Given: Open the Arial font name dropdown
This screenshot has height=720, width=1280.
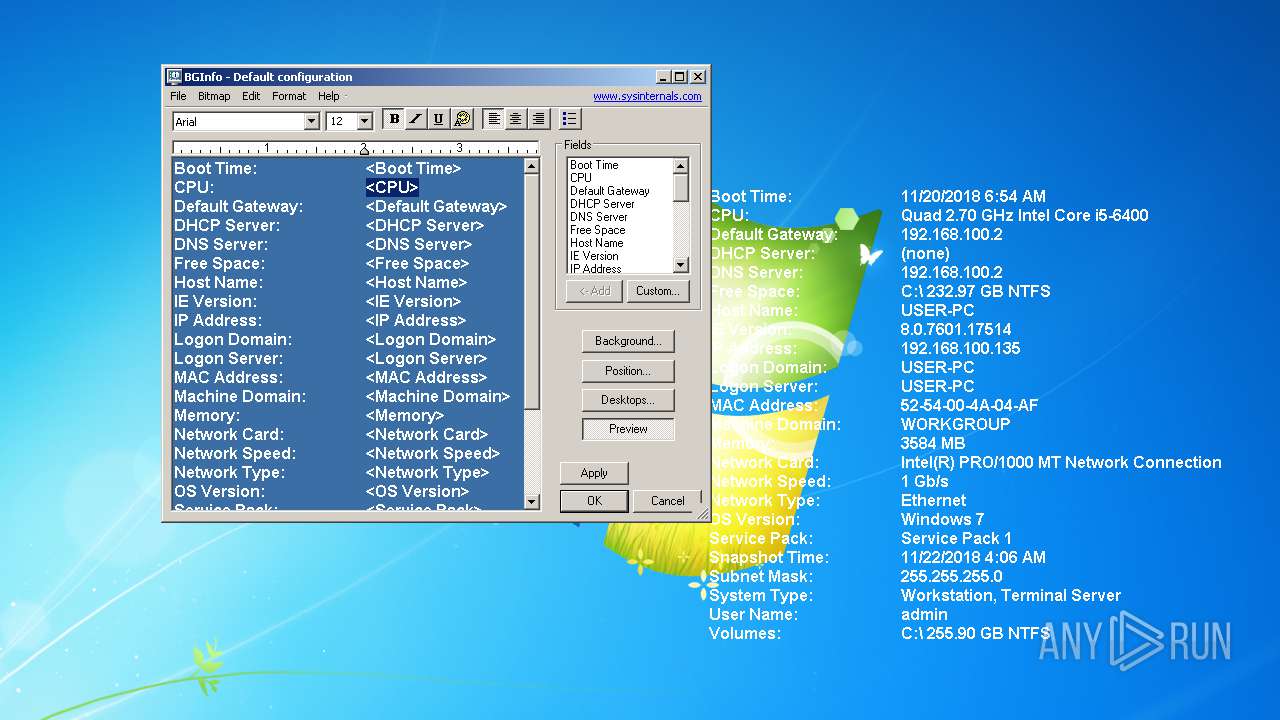Looking at the screenshot, I should click(x=311, y=121).
